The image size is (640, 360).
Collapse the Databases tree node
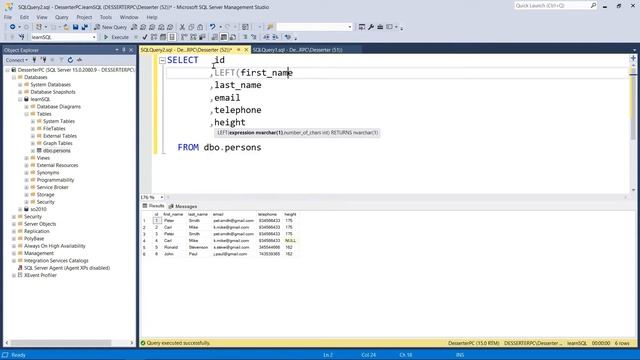(14, 77)
